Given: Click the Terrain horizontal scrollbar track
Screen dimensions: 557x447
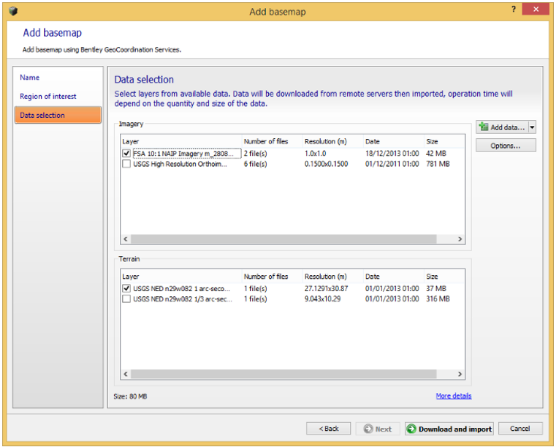Looking at the screenshot, I should pyautogui.click(x=283, y=374).
